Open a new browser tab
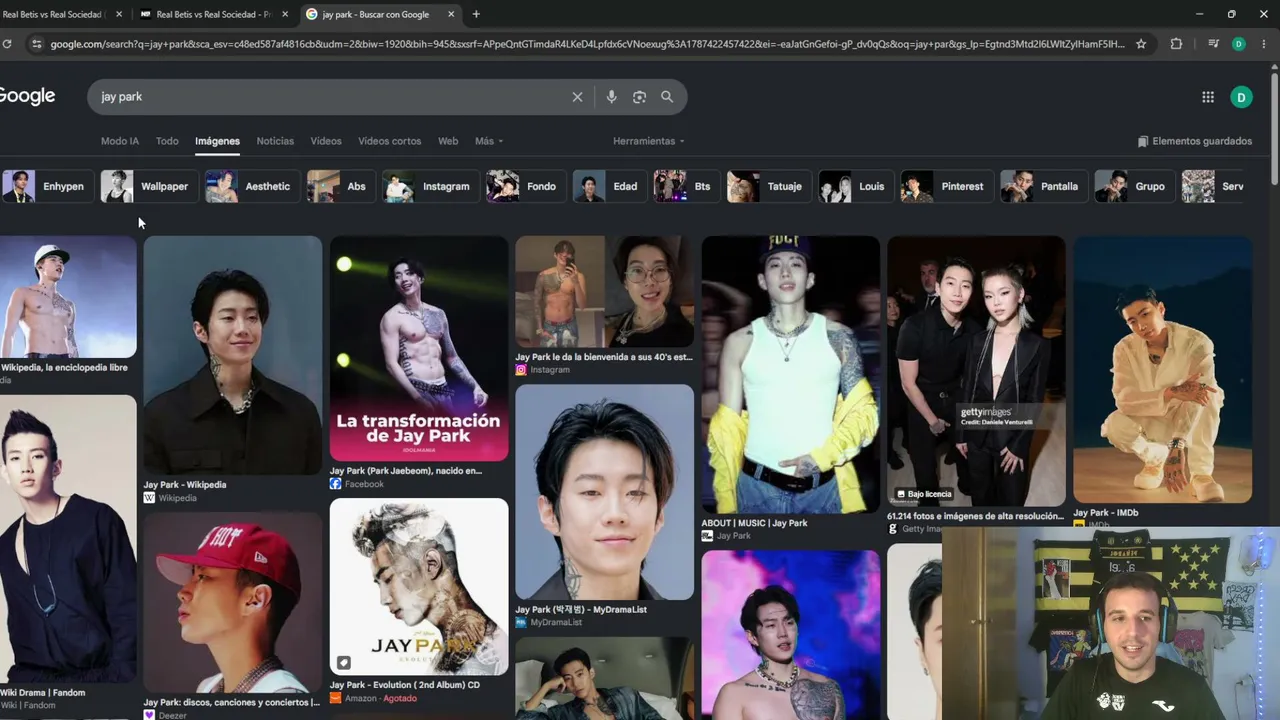 click(x=476, y=14)
